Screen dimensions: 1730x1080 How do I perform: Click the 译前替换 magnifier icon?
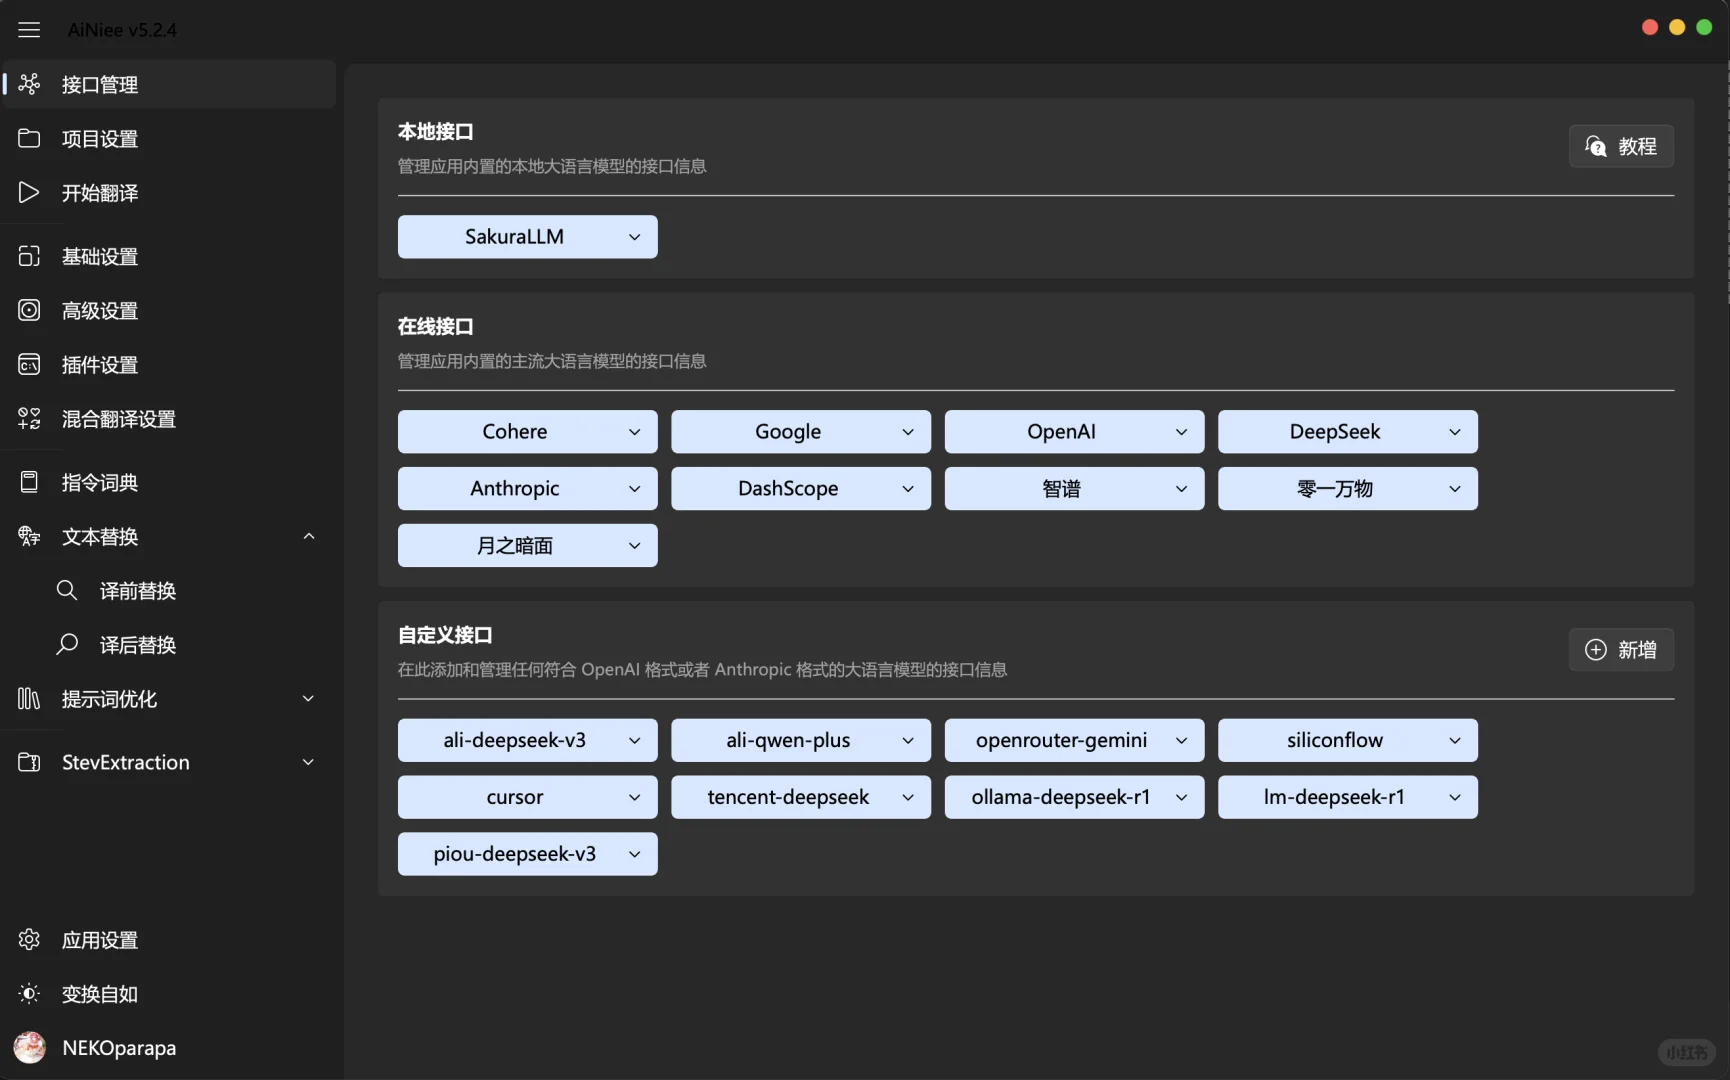[67, 590]
